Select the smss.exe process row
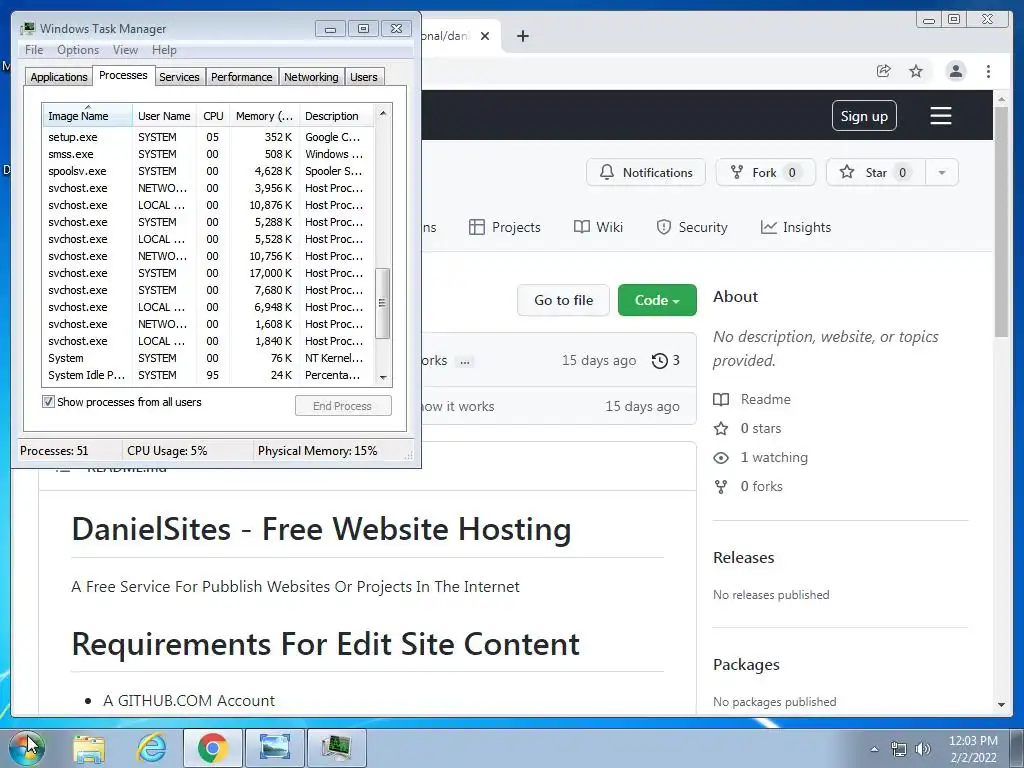 pyautogui.click(x=208, y=154)
